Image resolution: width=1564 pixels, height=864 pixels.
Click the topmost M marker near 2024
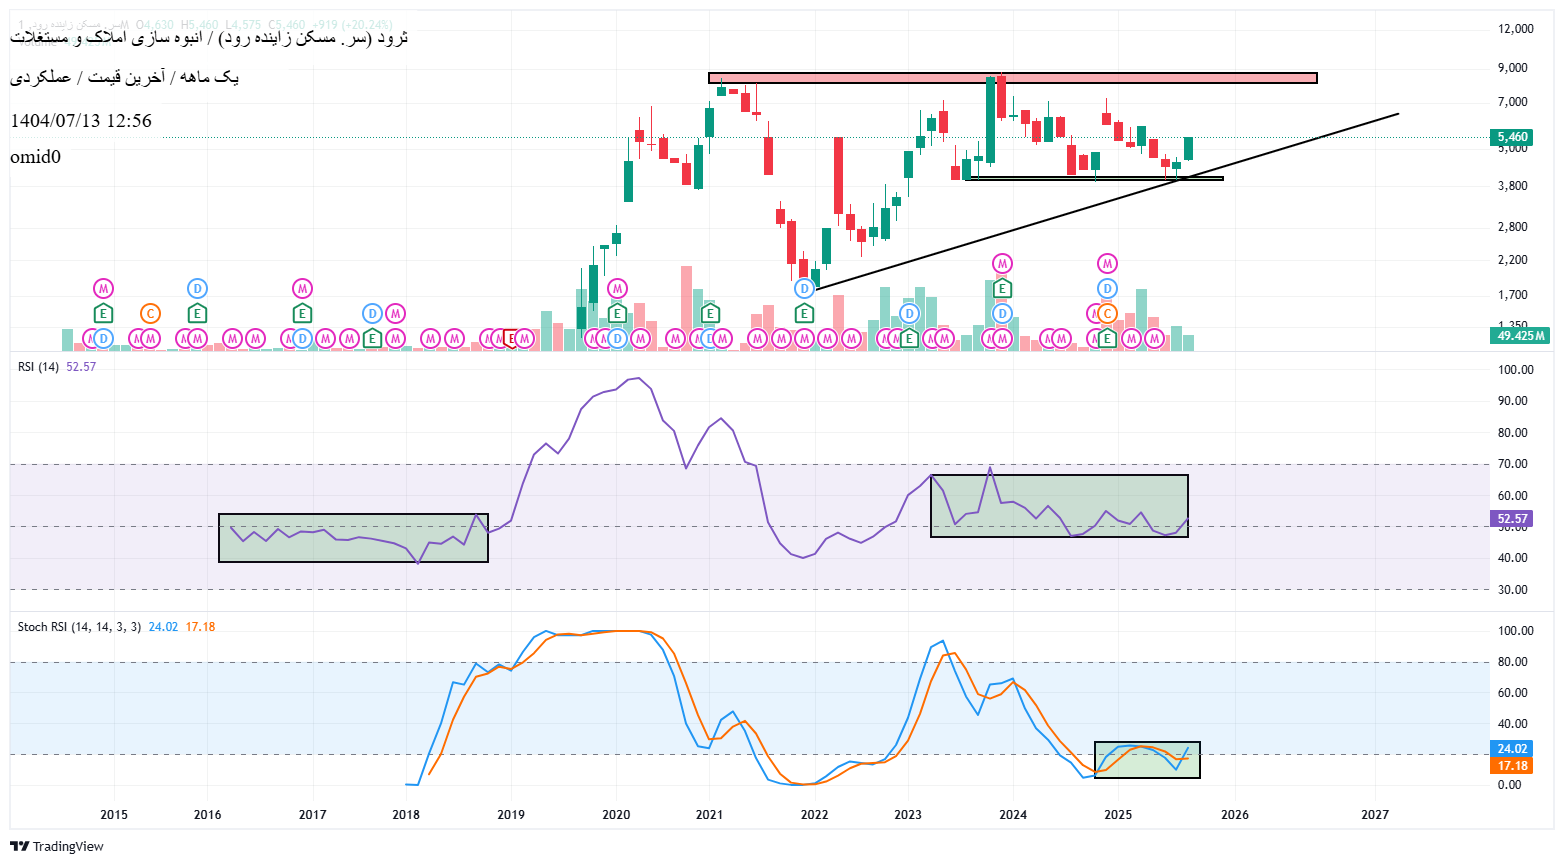1002,264
